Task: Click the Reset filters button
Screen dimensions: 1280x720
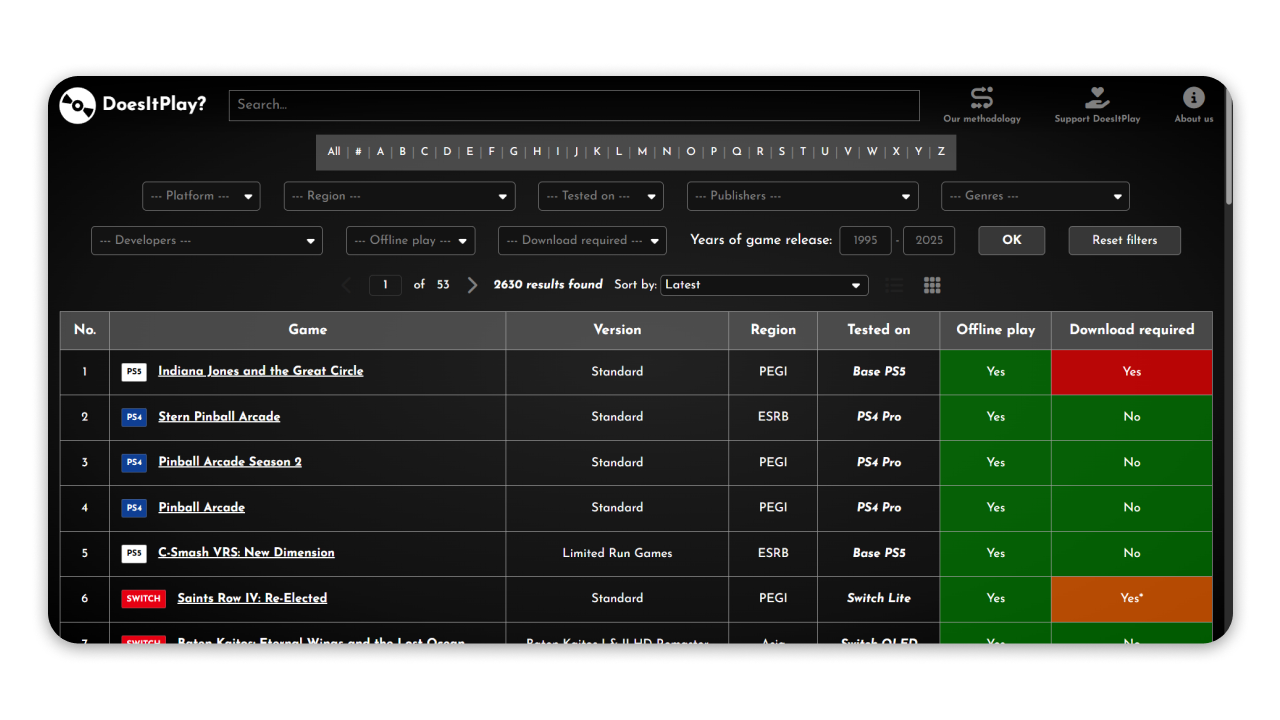Action: tap(1124, 240)
